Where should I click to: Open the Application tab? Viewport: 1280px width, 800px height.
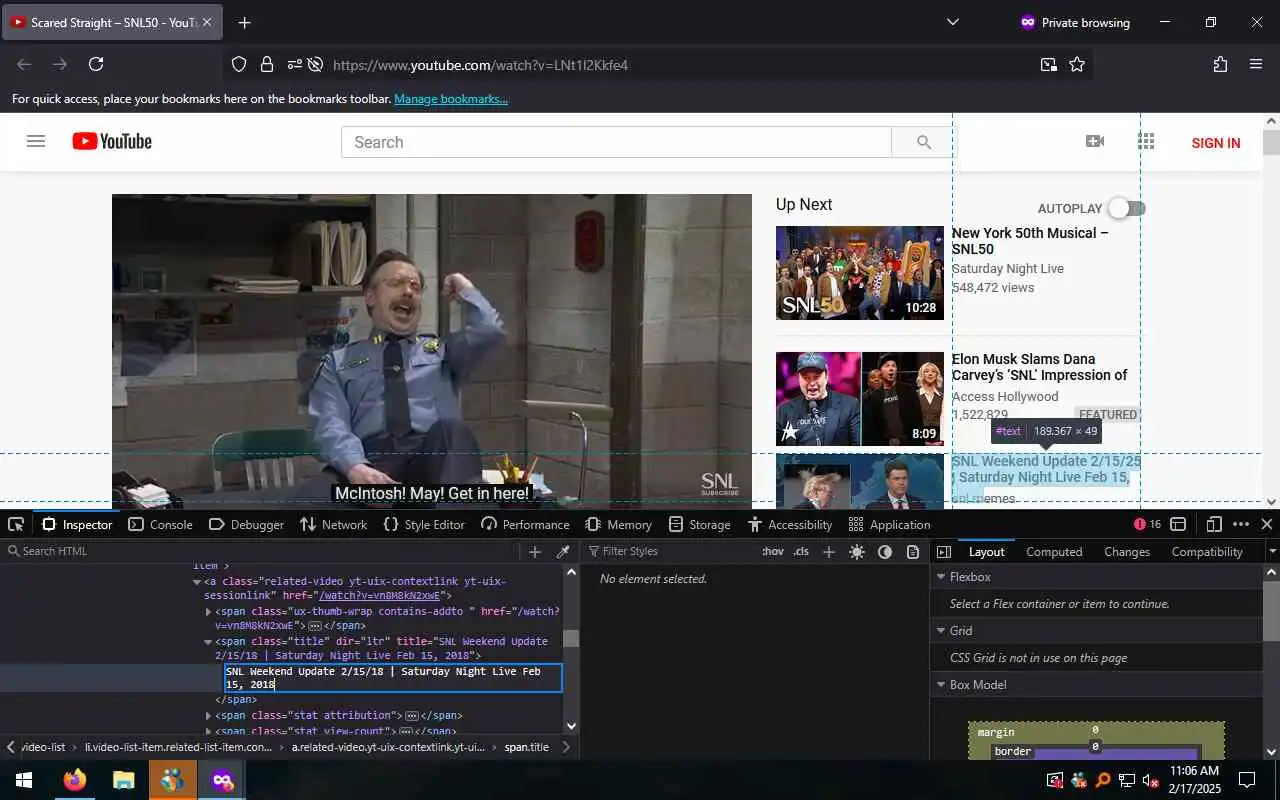coord(889,524)
